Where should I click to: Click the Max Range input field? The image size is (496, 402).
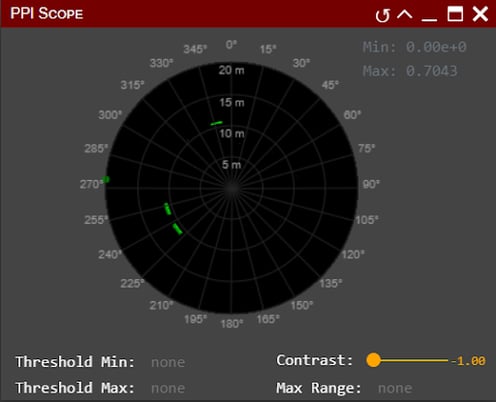[x=395, y=388]
